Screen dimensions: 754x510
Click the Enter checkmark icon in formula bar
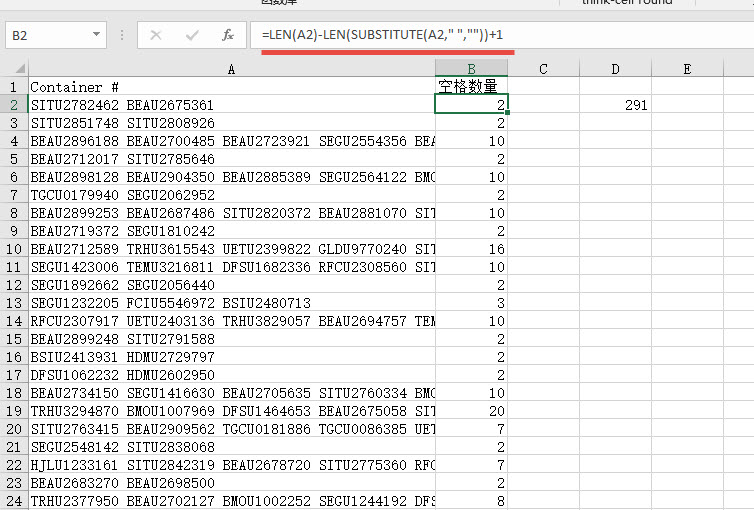click(192, 35)
